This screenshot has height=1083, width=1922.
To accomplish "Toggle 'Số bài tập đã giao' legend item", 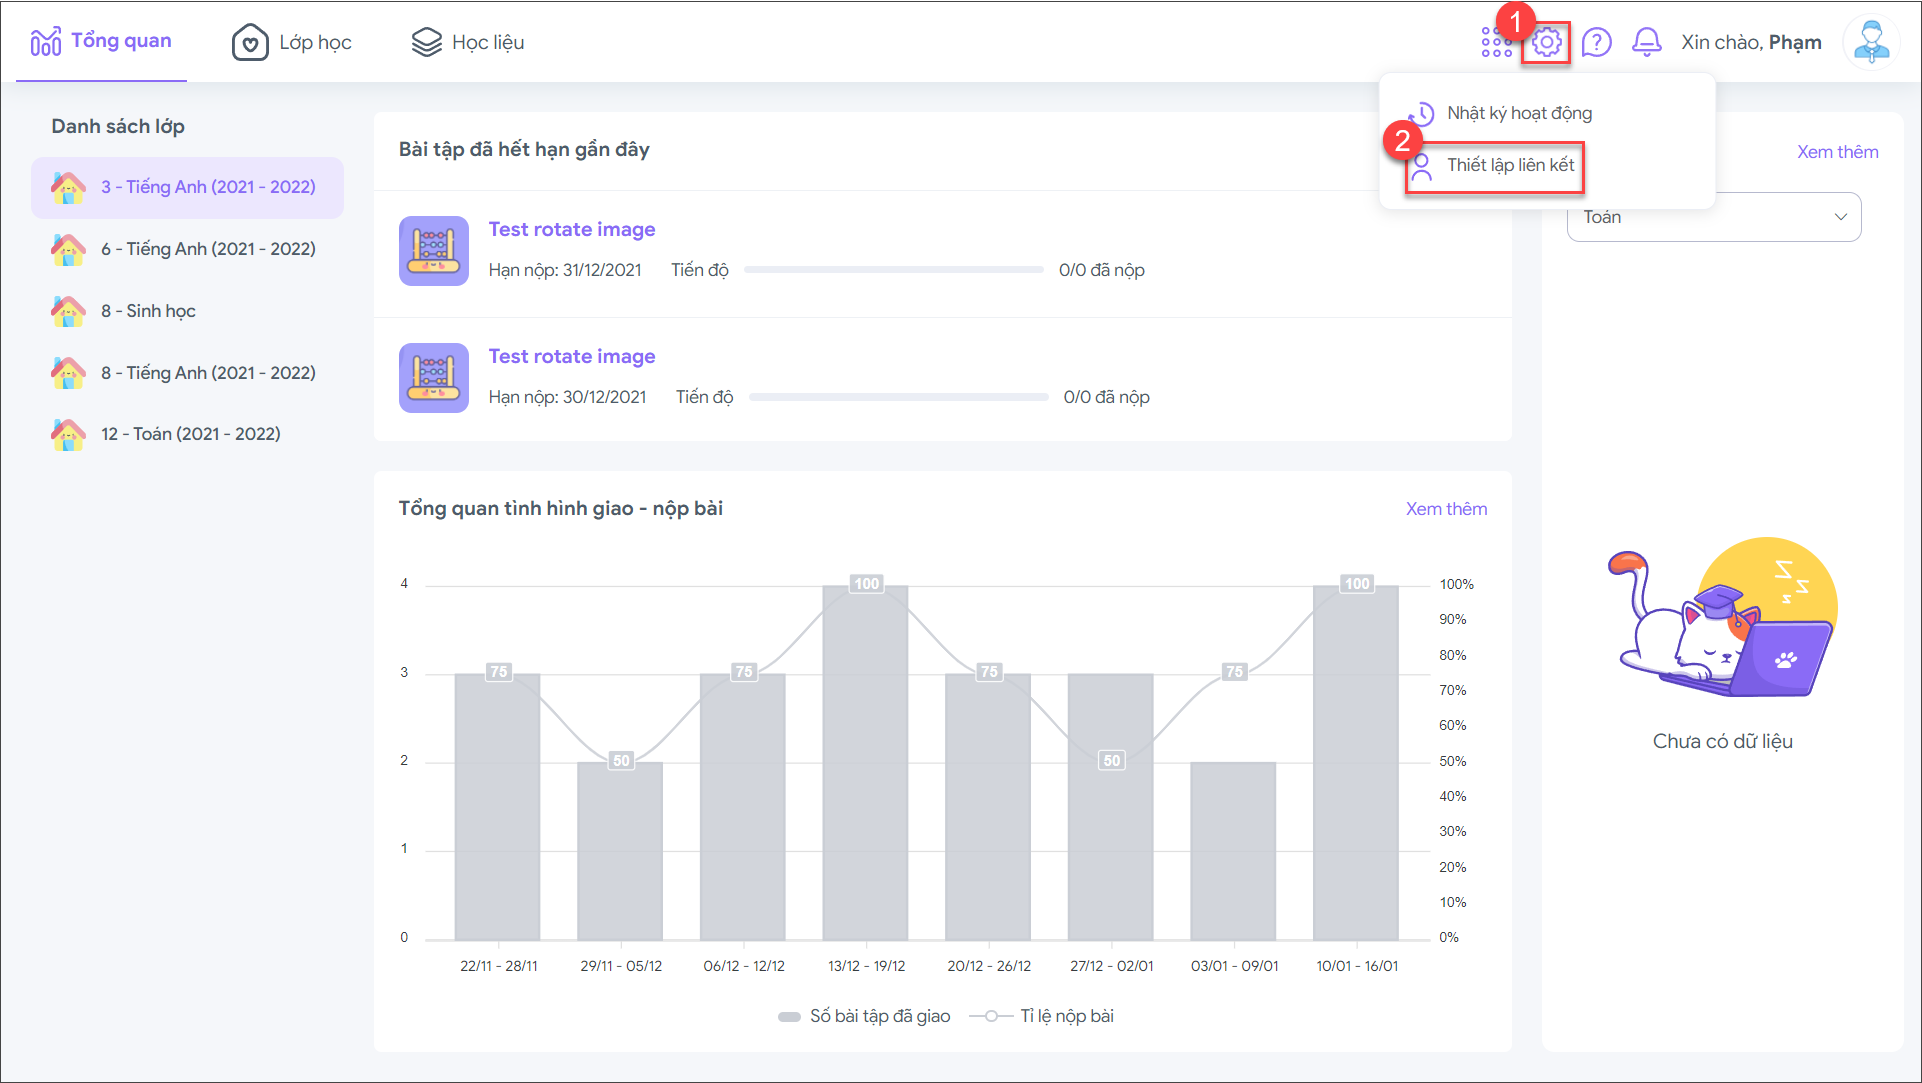I will click(x=865, y=1016).
